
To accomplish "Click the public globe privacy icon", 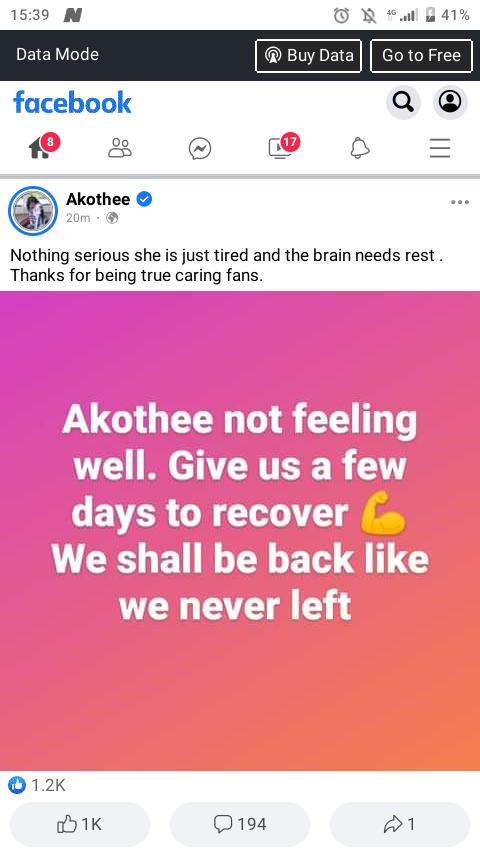I will coord(112,218).
